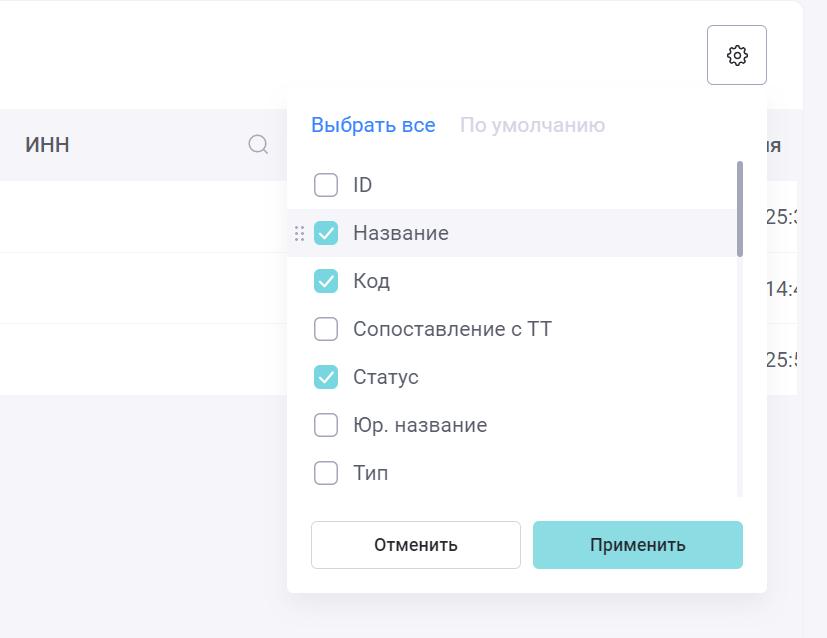Click the По умолчанию link
Image resolution: width=827 pixels, height=638 pixels.
point(532,125)
